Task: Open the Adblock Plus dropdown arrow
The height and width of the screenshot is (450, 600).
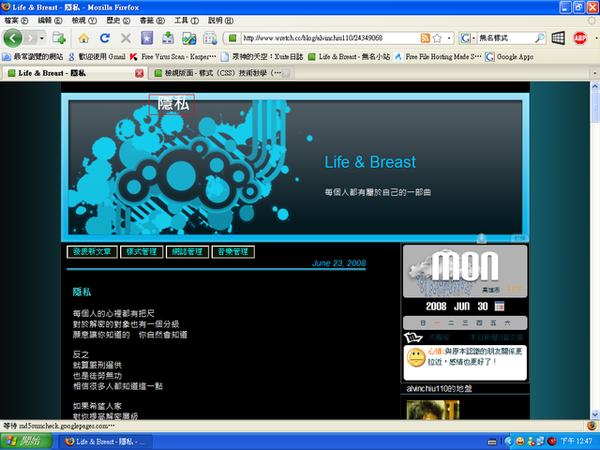Action: click(596, 38)
